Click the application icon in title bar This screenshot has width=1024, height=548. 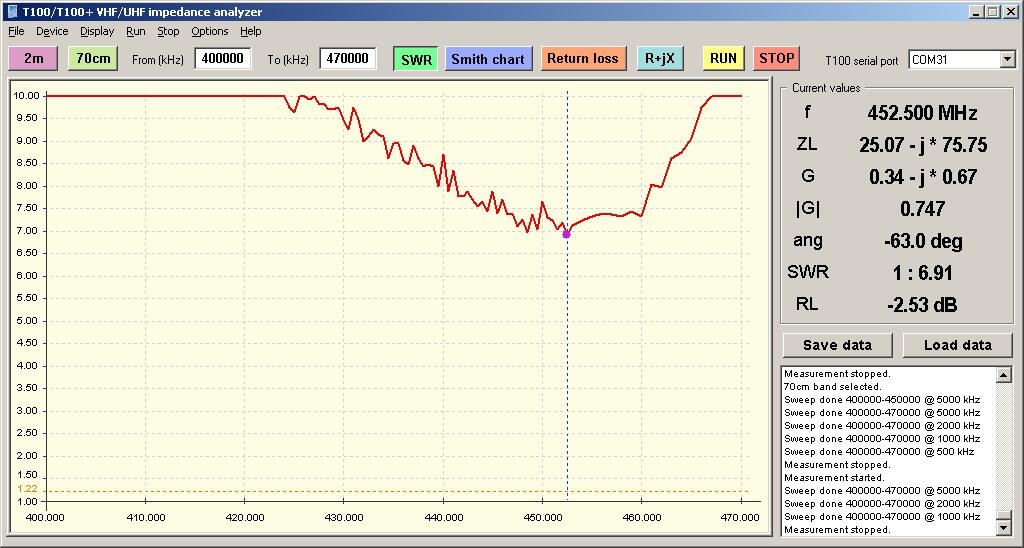12,11
